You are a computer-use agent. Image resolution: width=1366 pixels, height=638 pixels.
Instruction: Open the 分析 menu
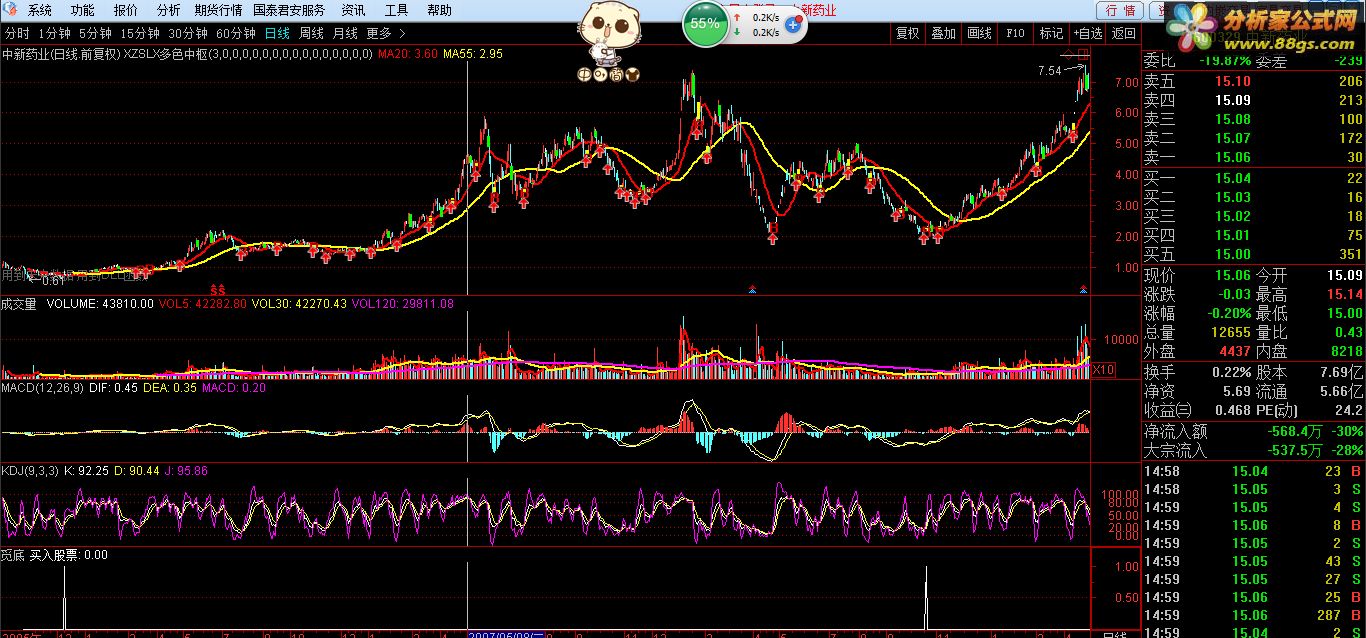click(x=169, y=10)
